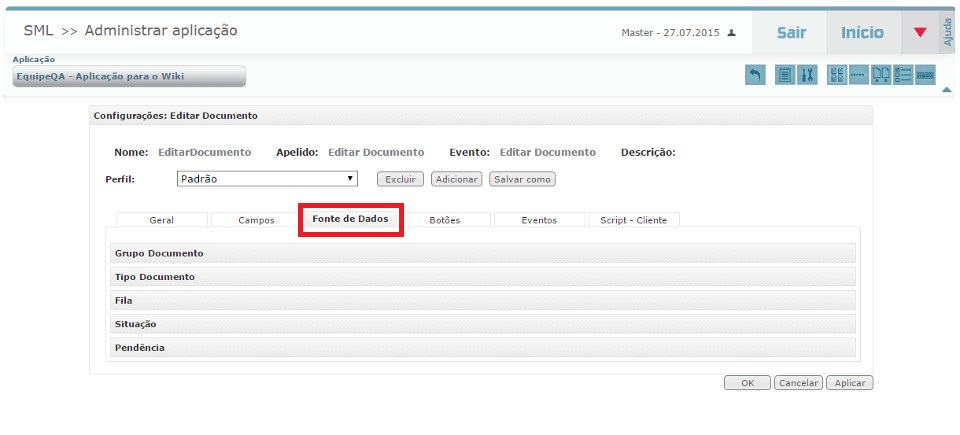Collapse header with small blue up arrow
Screen dimensions: 960x435
947,90
